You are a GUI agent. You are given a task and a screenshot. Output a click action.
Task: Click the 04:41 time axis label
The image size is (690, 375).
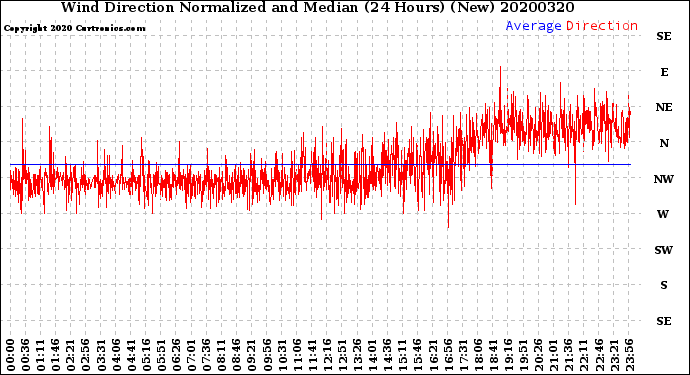(131, 355)
